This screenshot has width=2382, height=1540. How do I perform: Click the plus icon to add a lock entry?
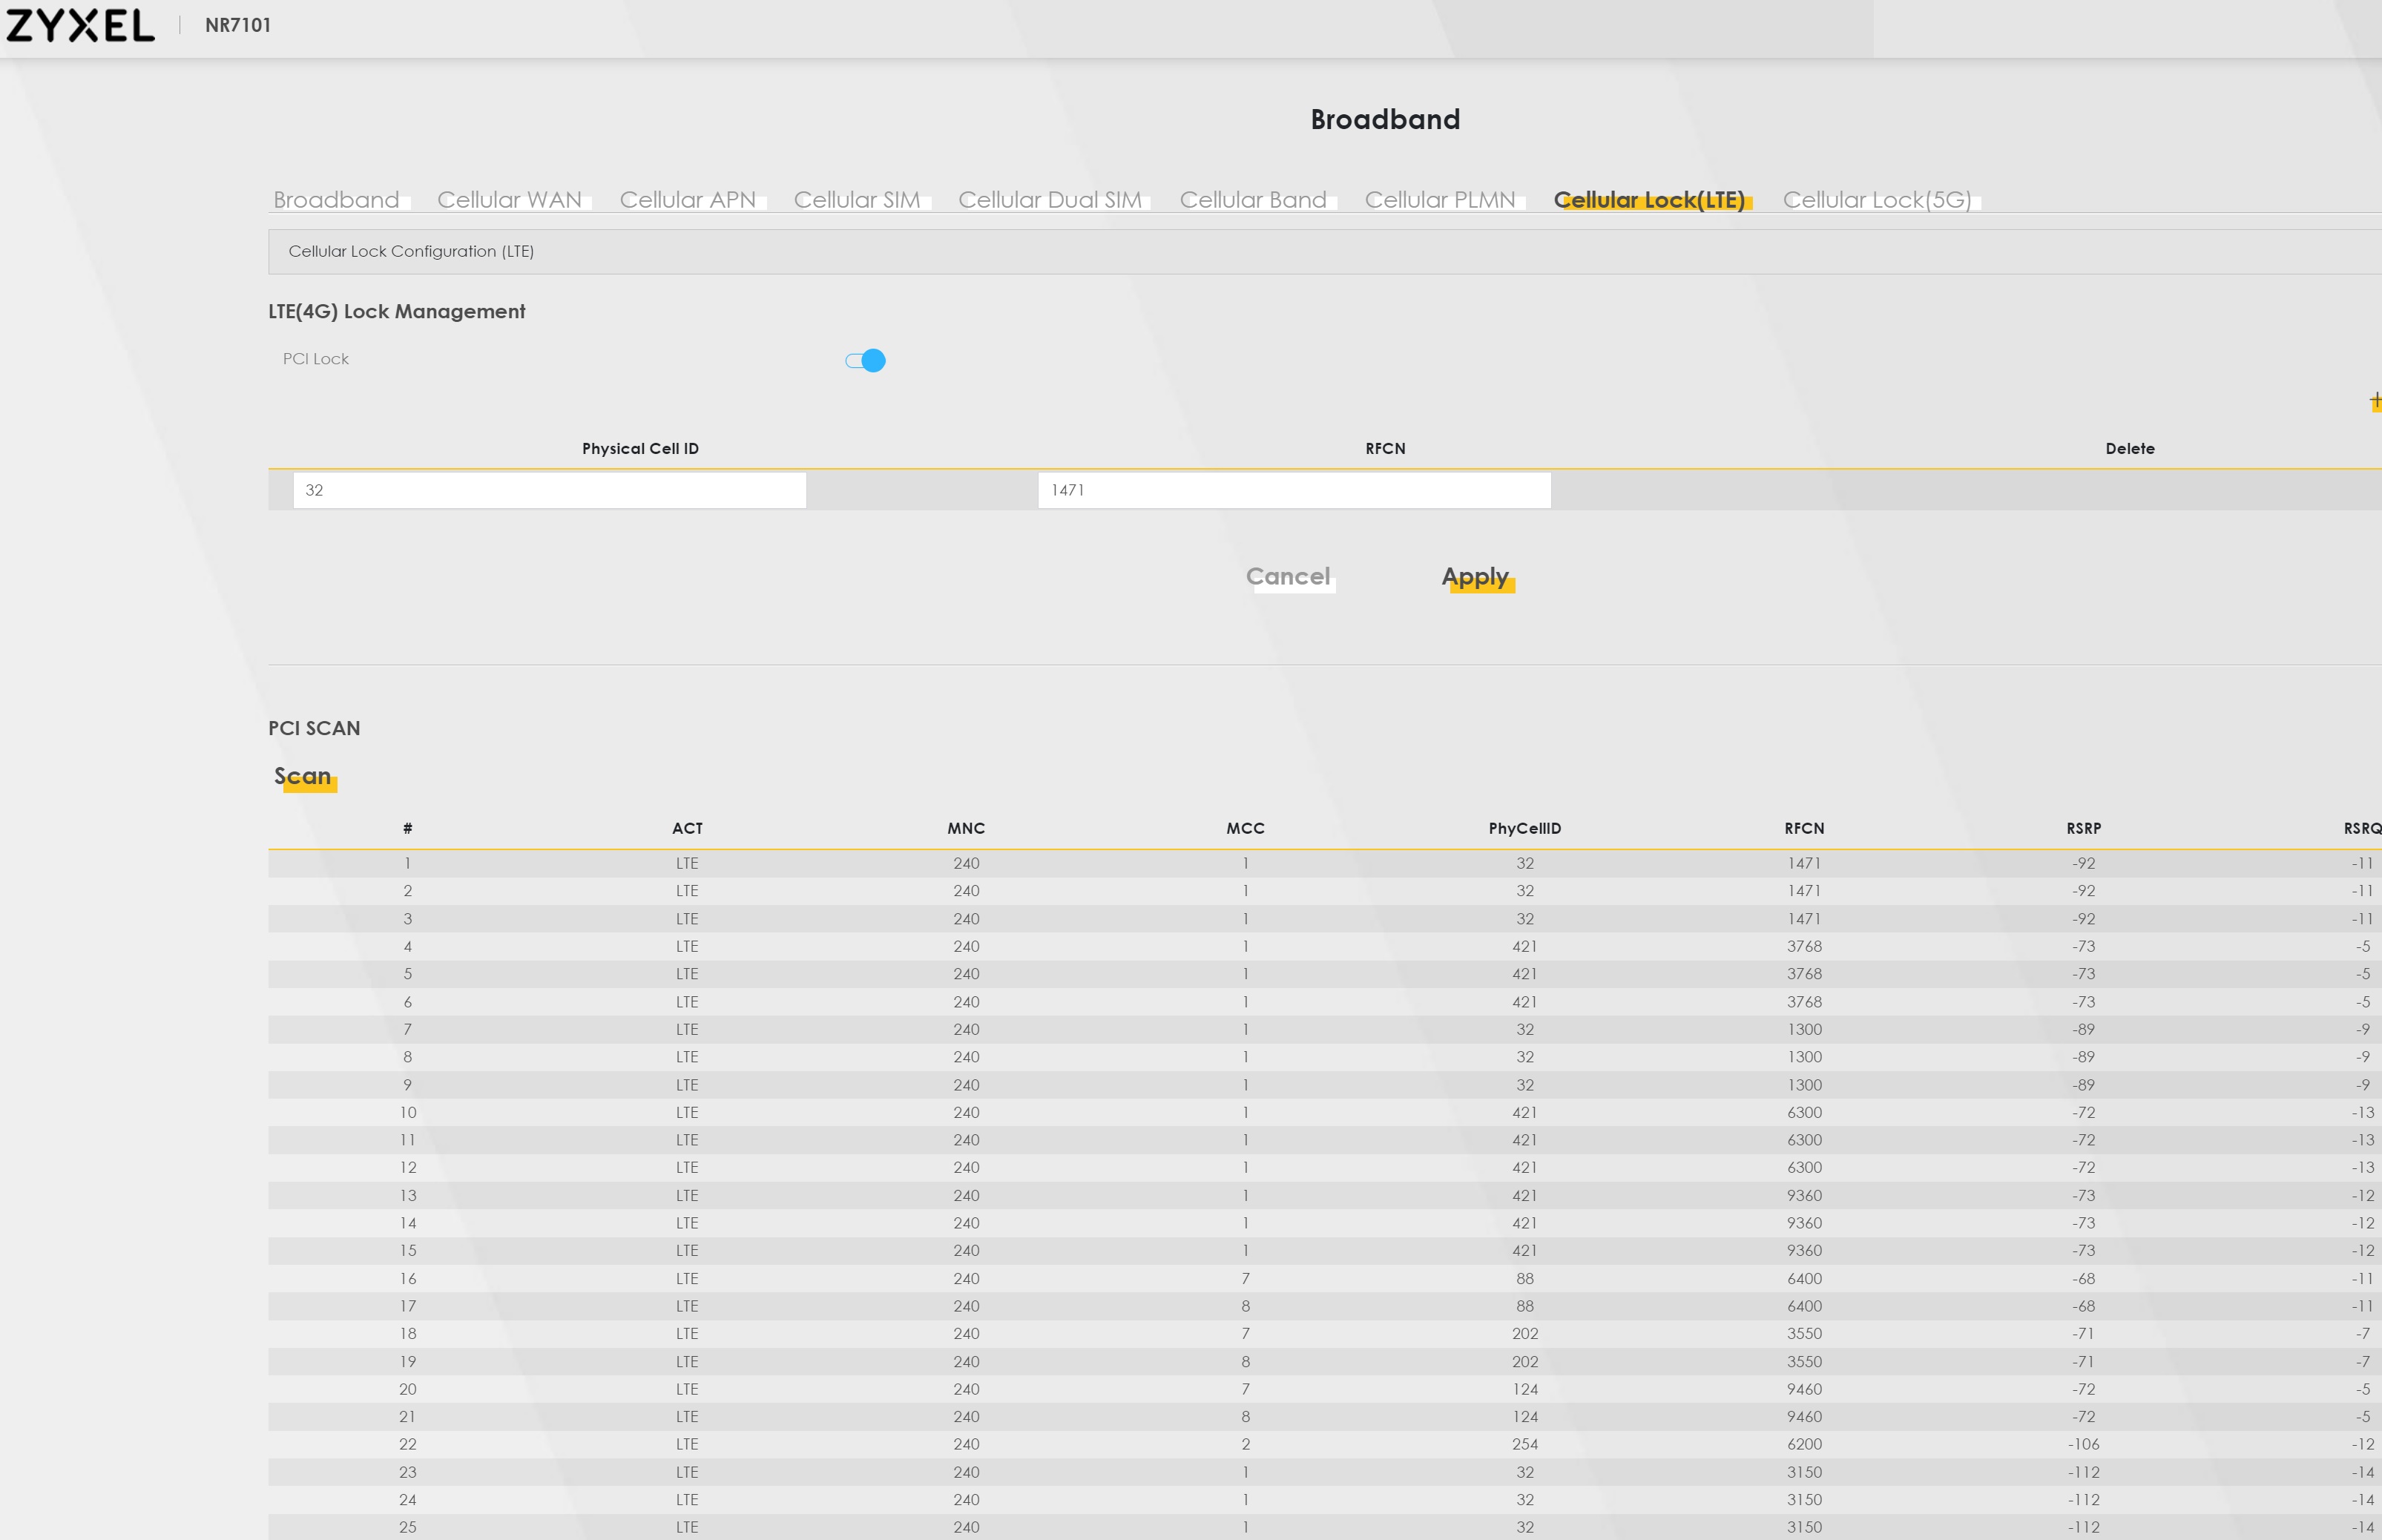click(x=2375, y=401)
